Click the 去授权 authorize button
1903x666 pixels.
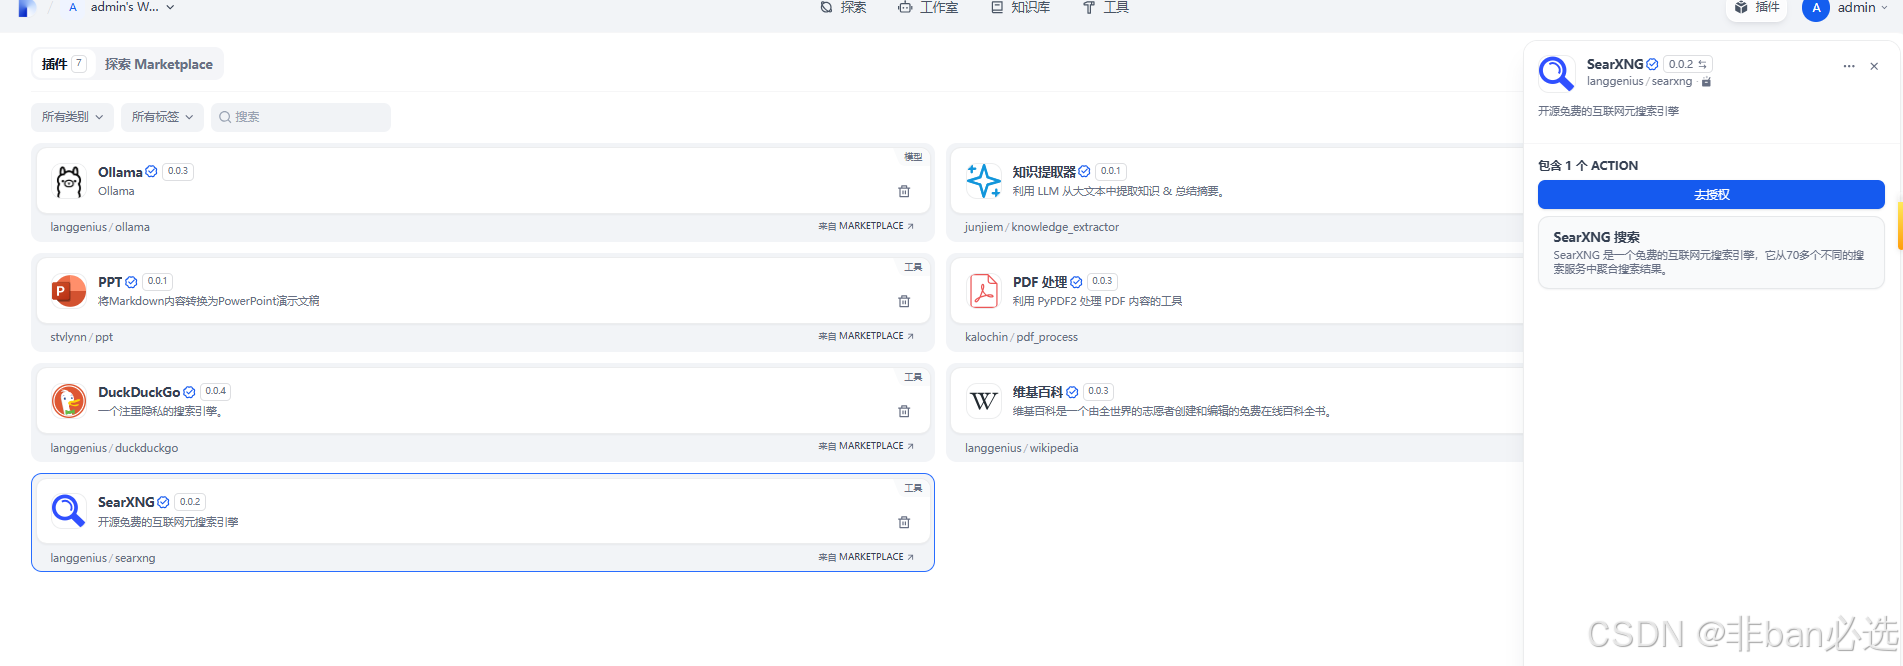coord(1711,194)
